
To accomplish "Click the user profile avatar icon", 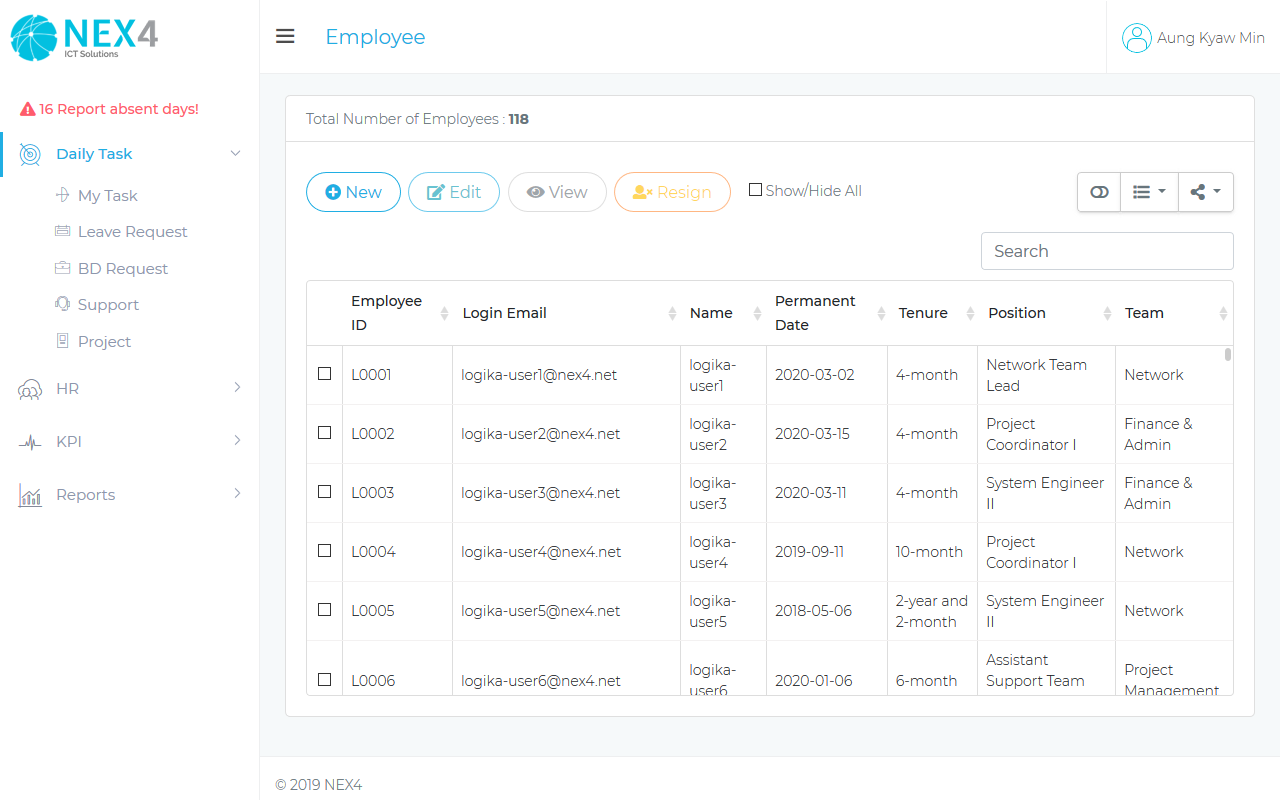I will (x=1136, y=38).
